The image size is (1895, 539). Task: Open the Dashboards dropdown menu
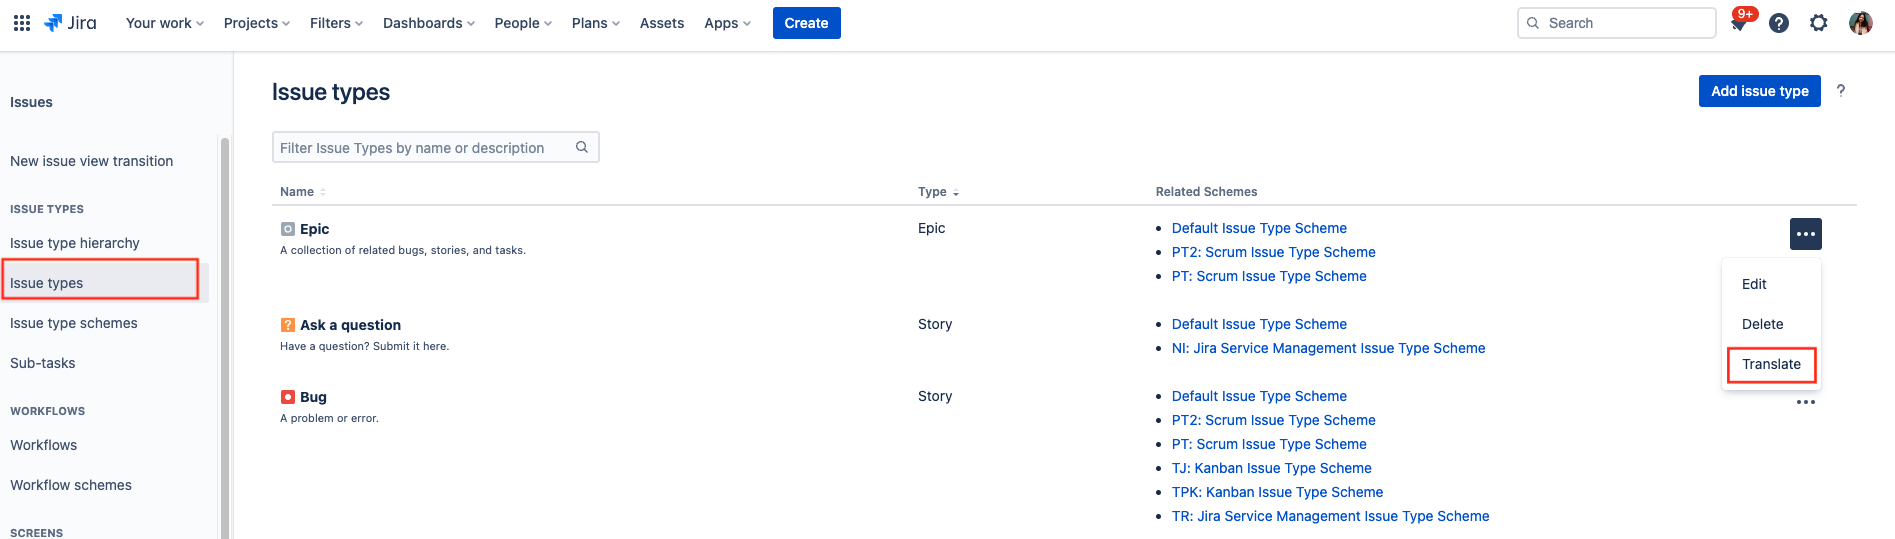click(x=428, y=23)
